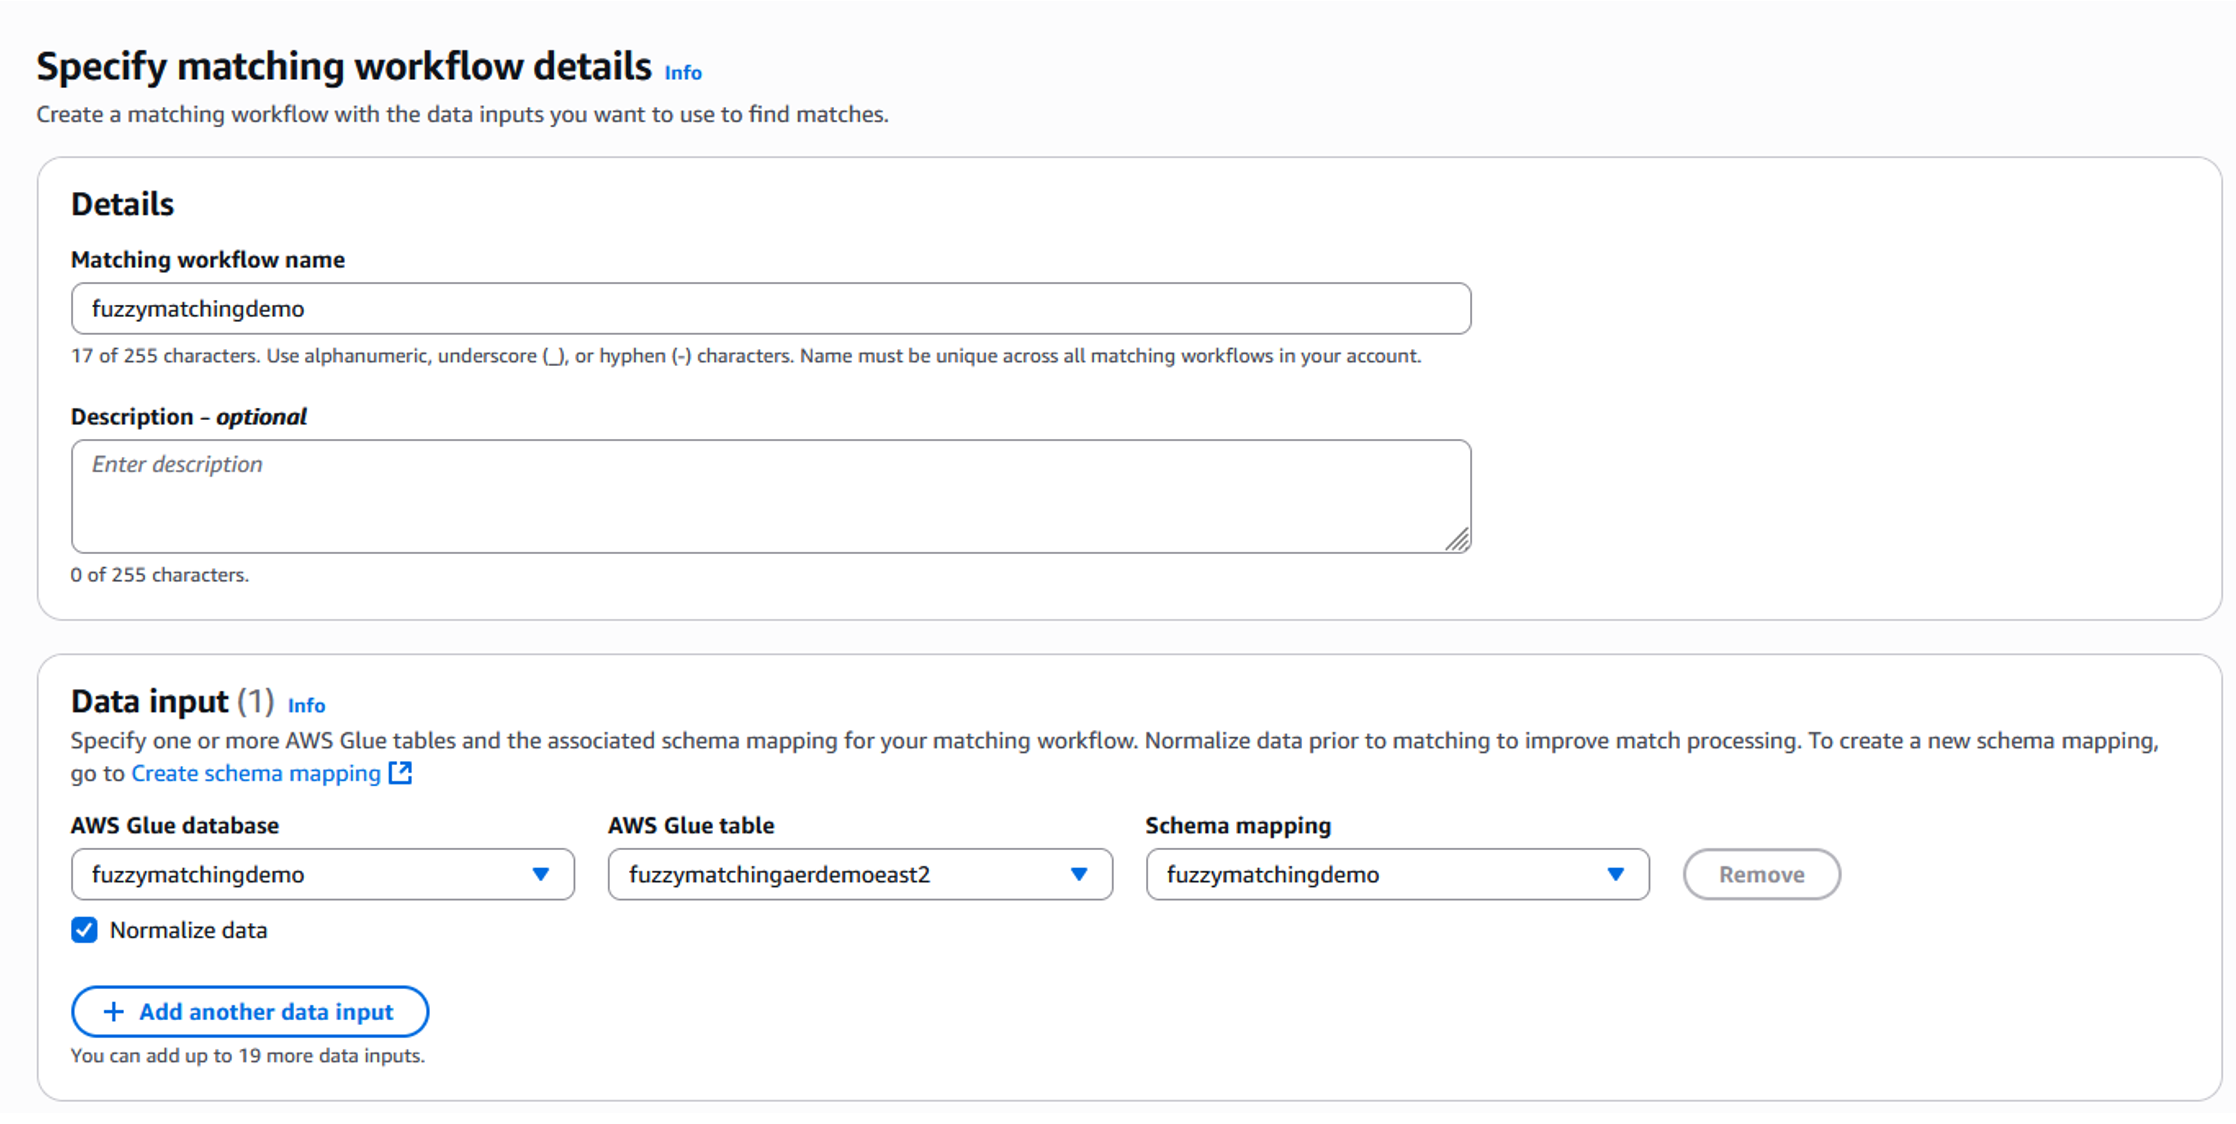
Task: Click the AWS Glue database dropdown arrow
Action: [x=541, y=874]
